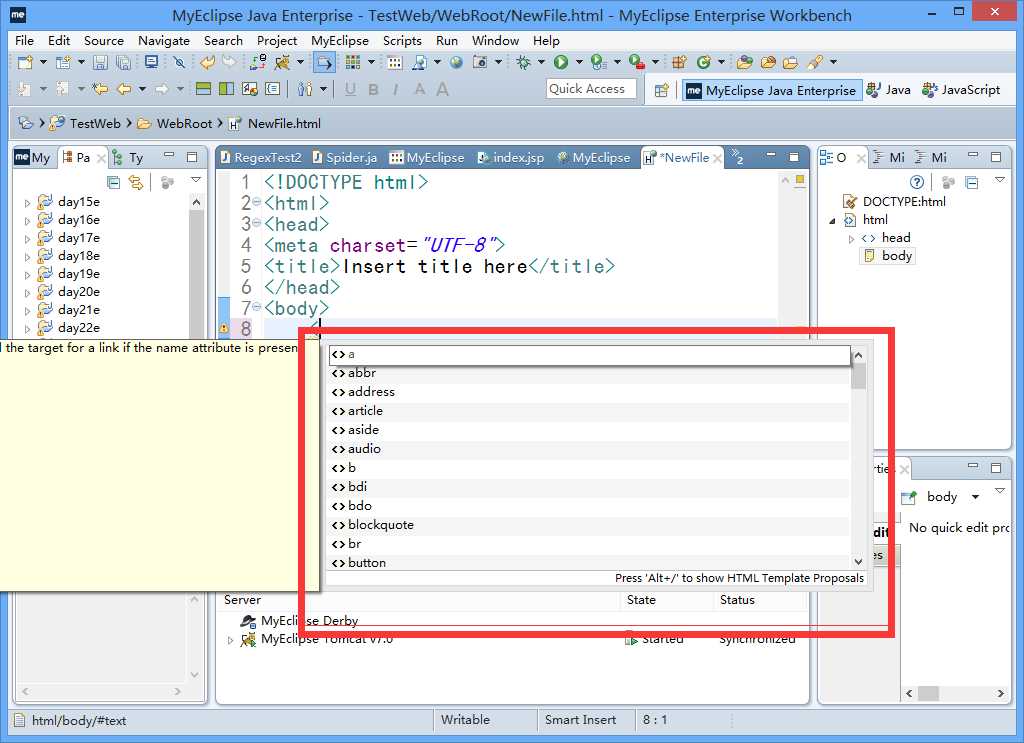
Task: Click Link with Editor icon in Package Explorer
Action: tap(136, 182)
